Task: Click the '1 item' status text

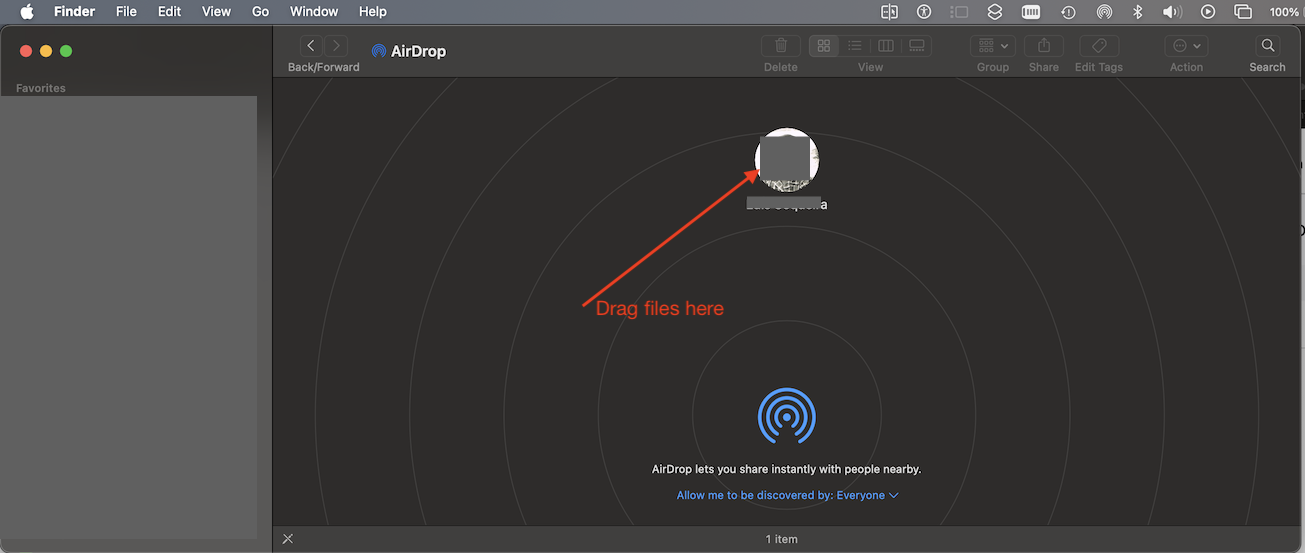Action: [782, 539]
